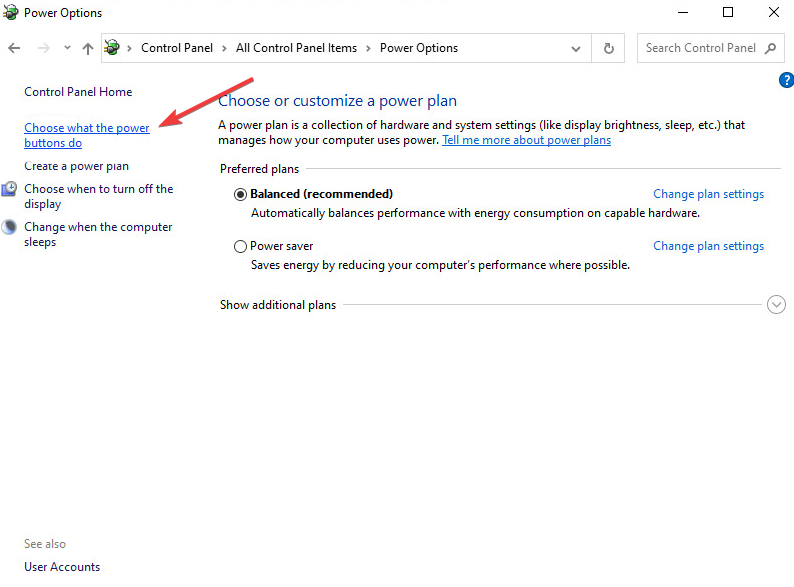Expand the chevron after Control Panel breadcrumb
This screenshot has height=587, width=794.
pyautogui.click(x=224, y=49)
